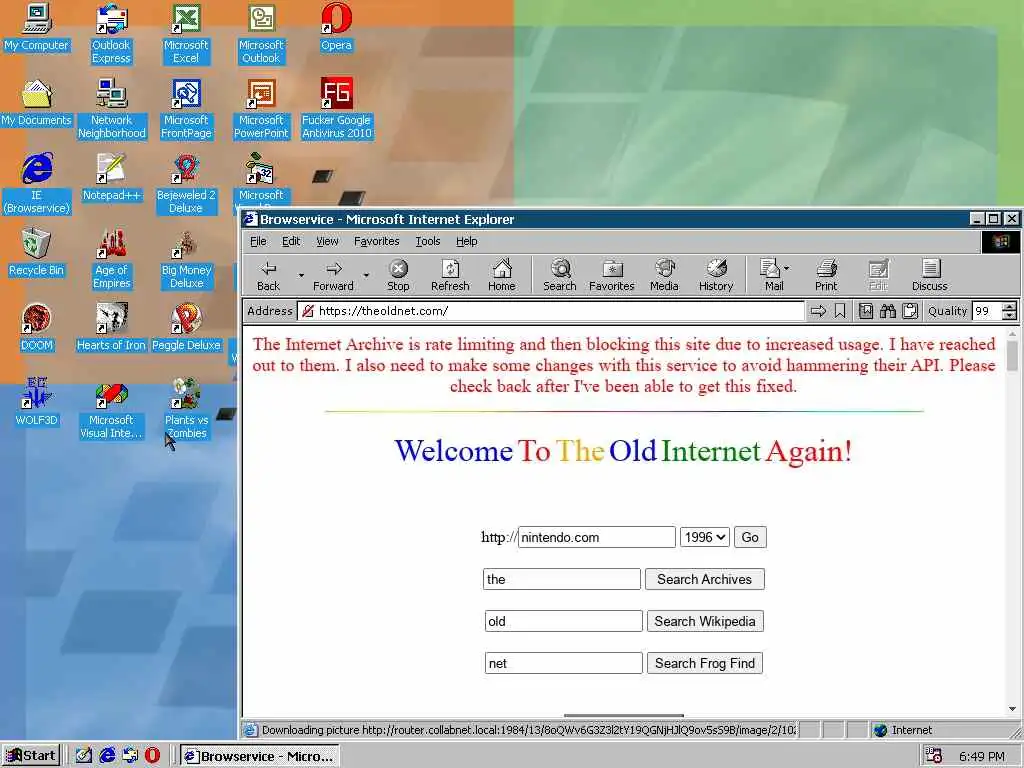Open the Favorites toolbar button
Screen dimensions: 1024x768
coord(612,276)
